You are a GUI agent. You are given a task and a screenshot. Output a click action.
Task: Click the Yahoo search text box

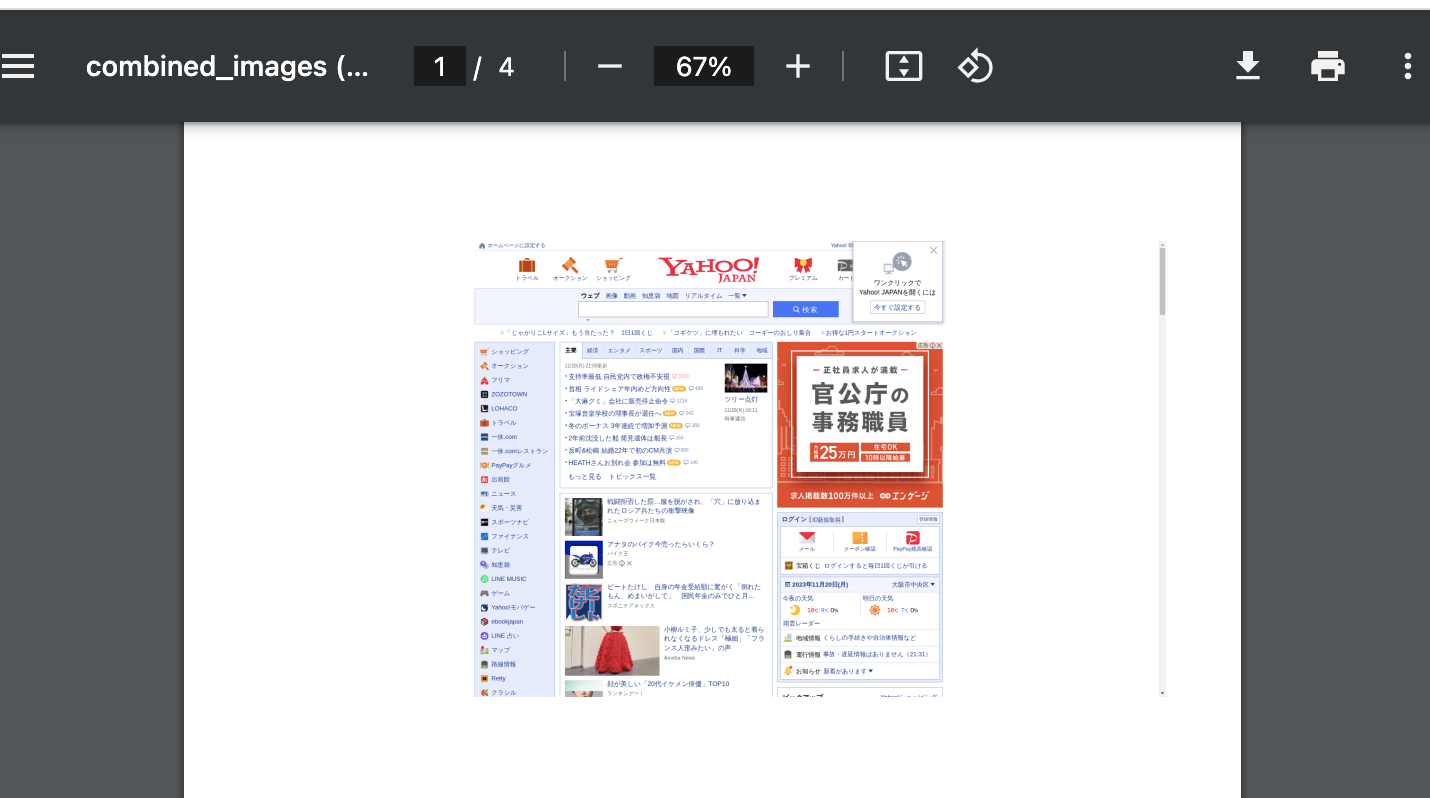click(673, 310)
